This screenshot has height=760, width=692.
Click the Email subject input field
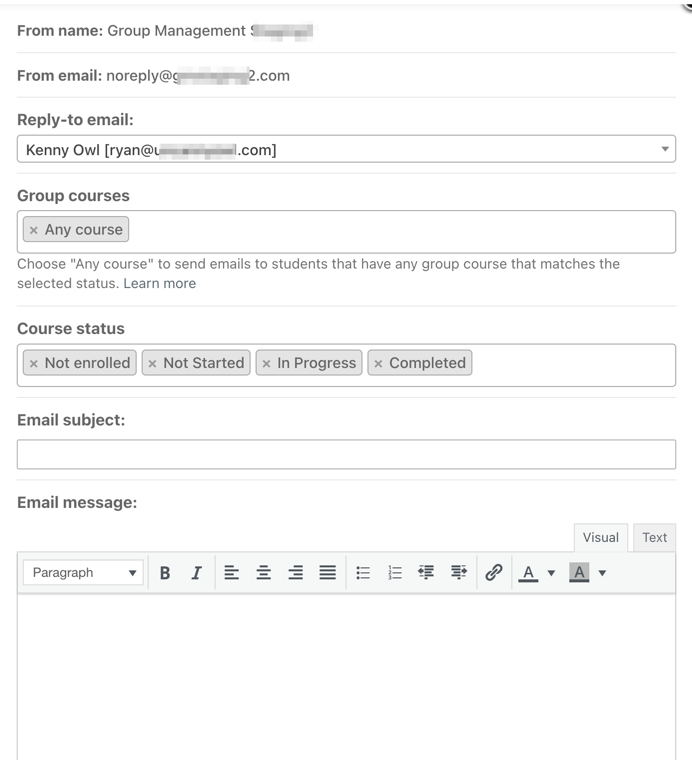pyautogui.click(x=346, y=454)
